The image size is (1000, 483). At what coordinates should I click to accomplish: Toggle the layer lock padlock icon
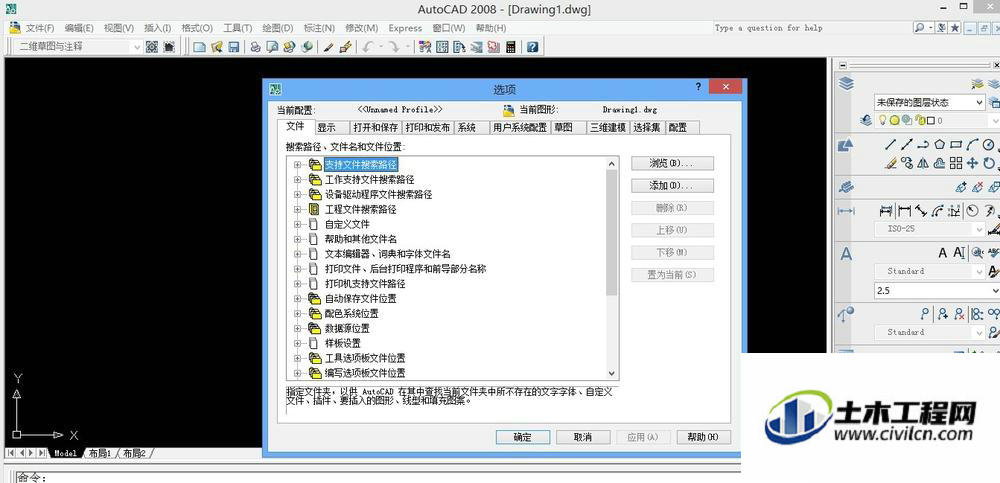click(919, 120)
